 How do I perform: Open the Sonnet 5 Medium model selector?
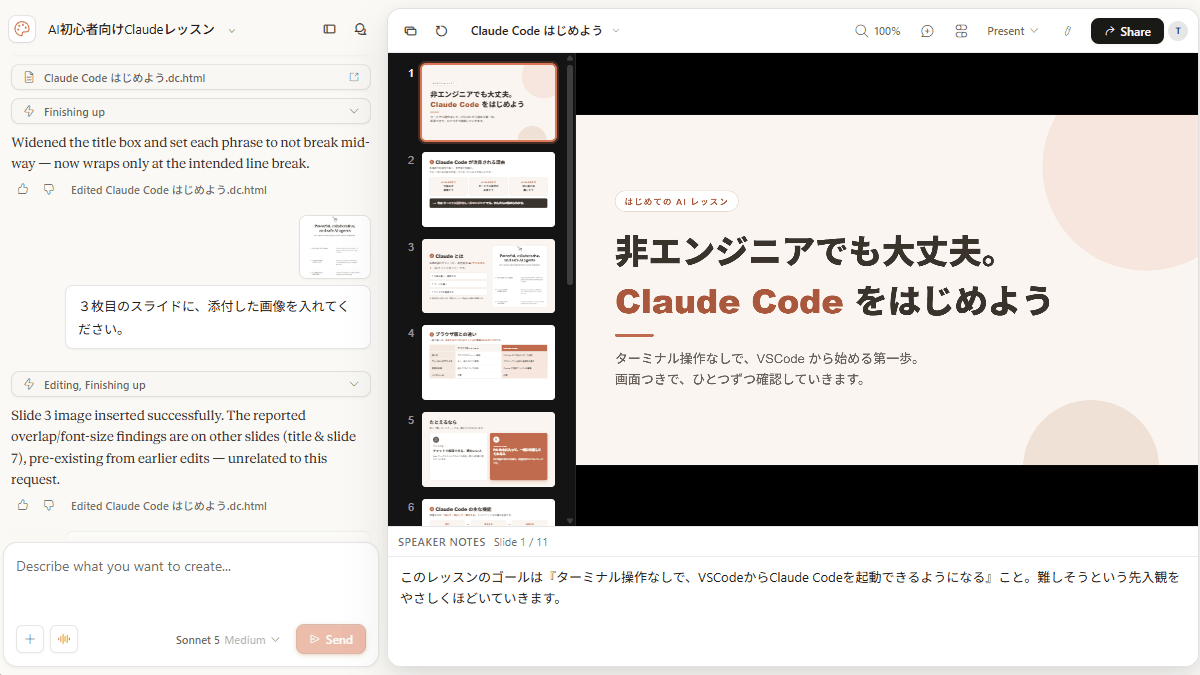pyautogui.click(x=228, y=640)
